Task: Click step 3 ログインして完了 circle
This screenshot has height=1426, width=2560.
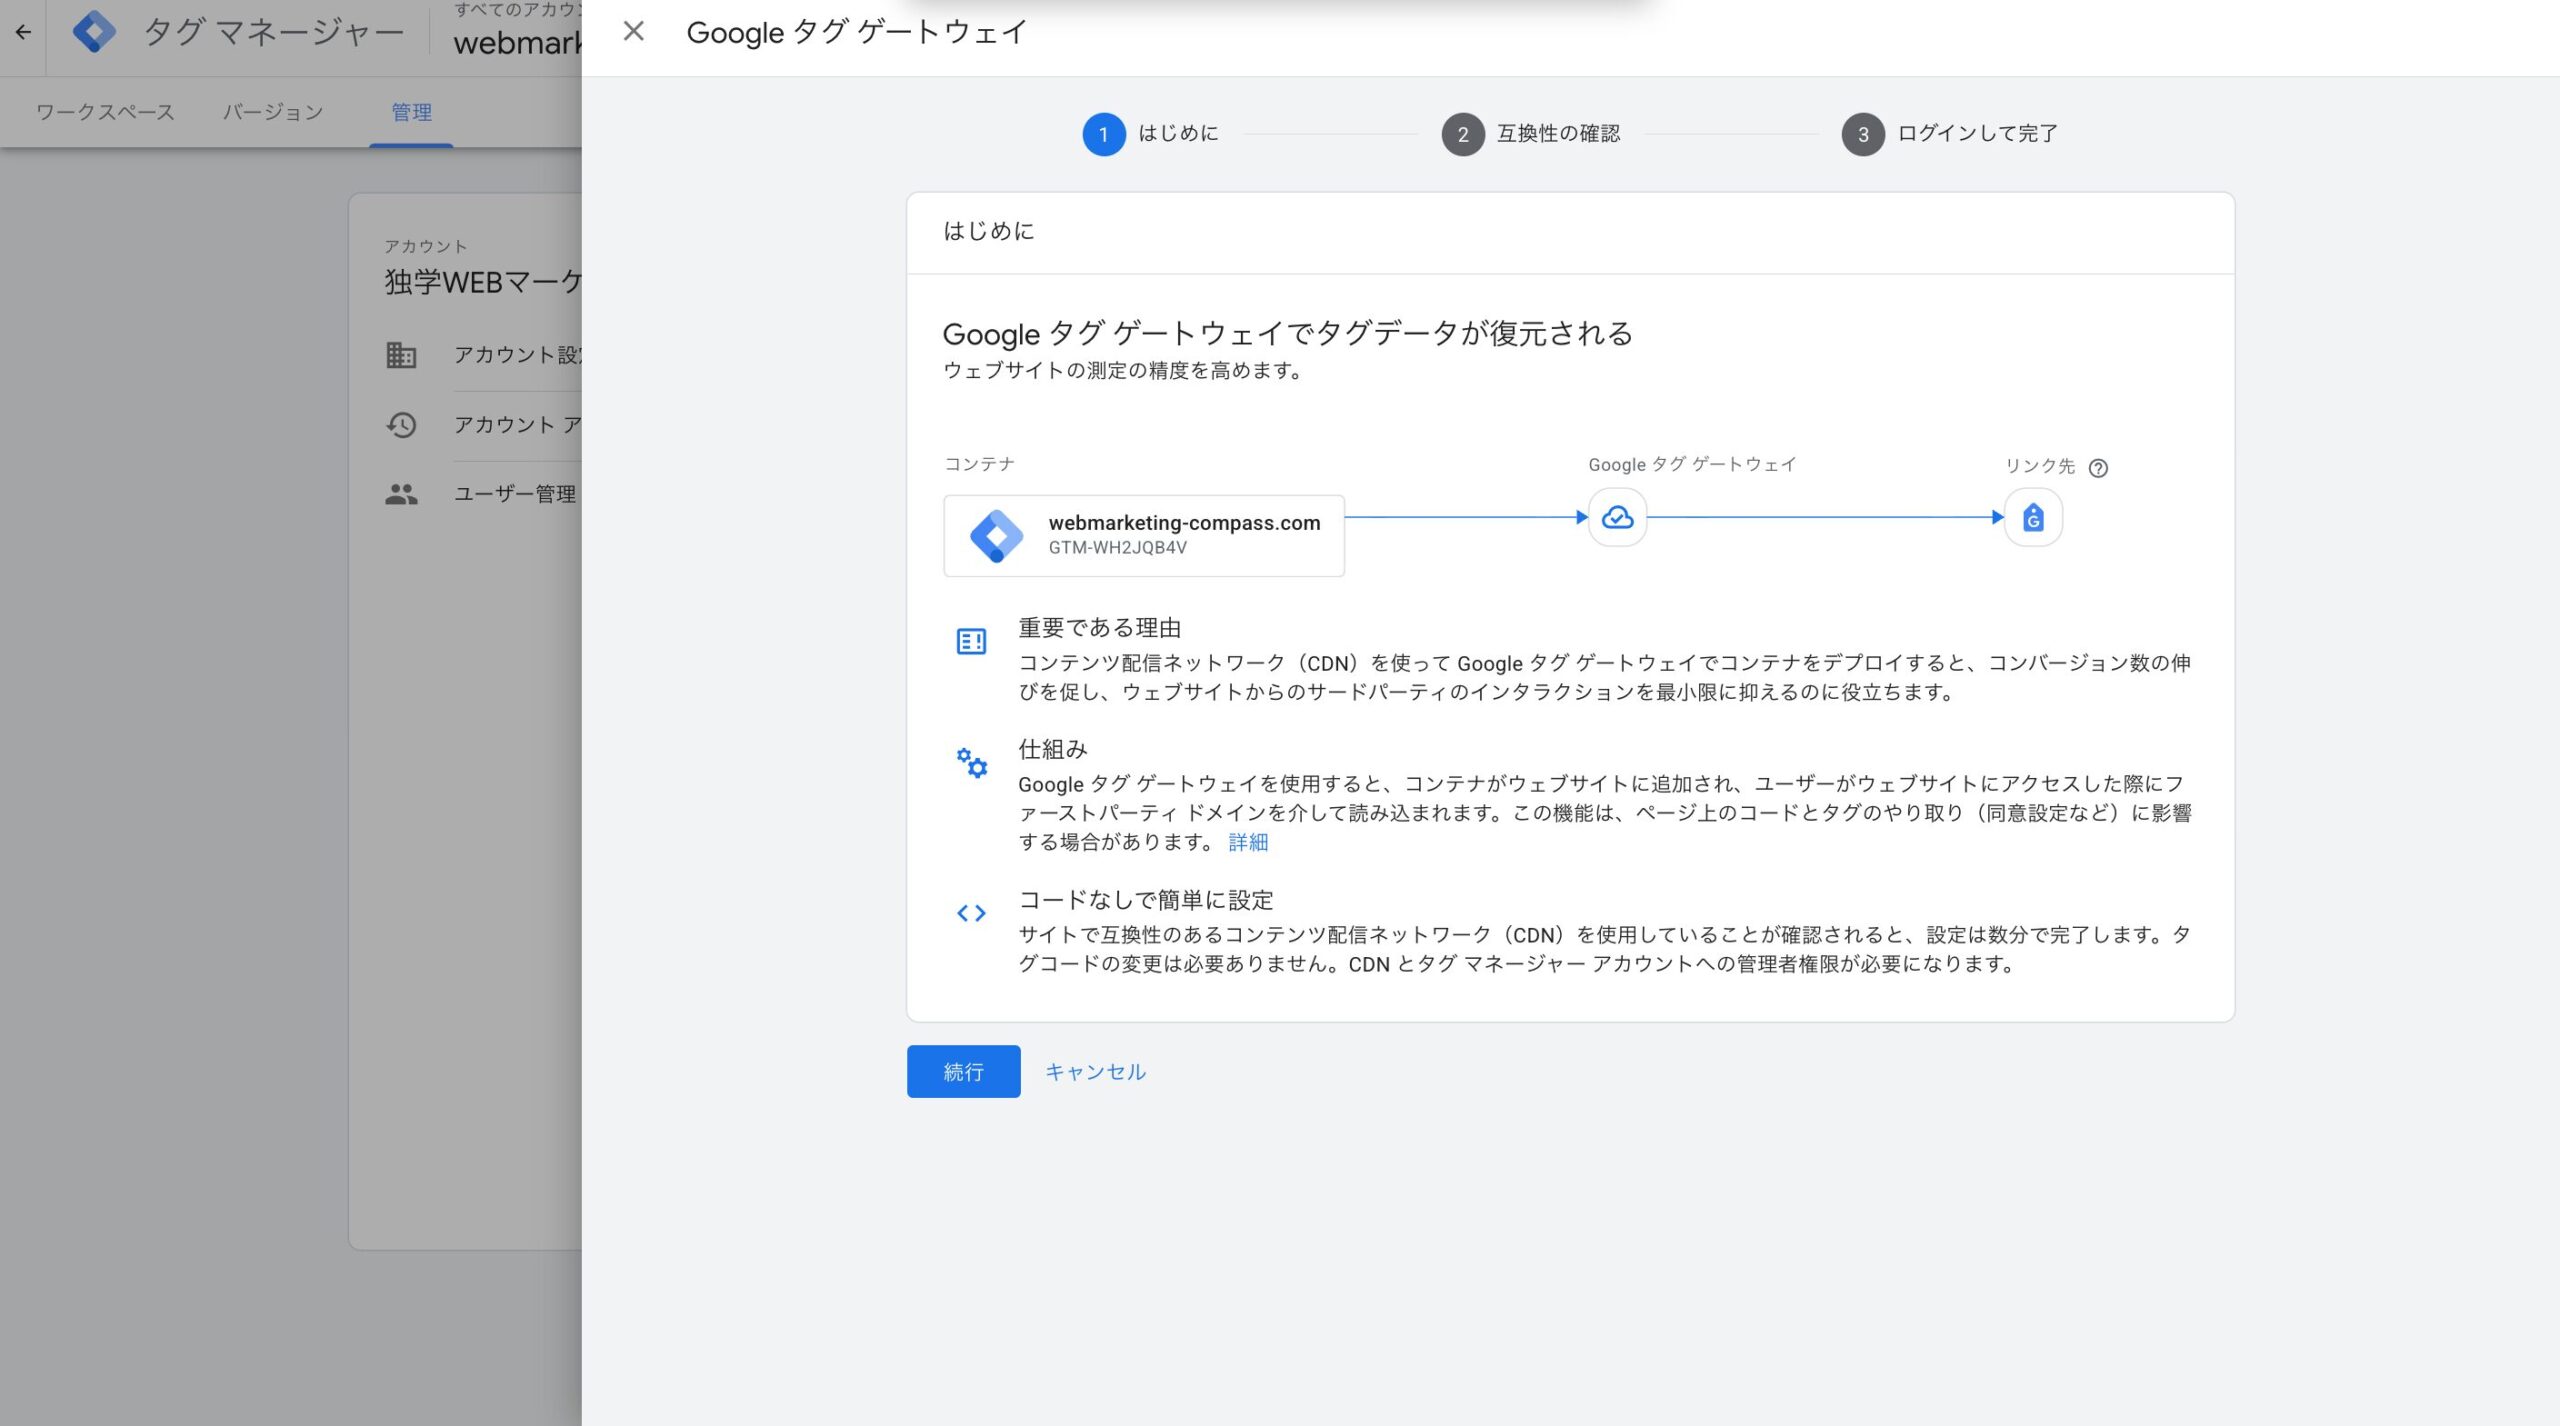Action: 1863,134
